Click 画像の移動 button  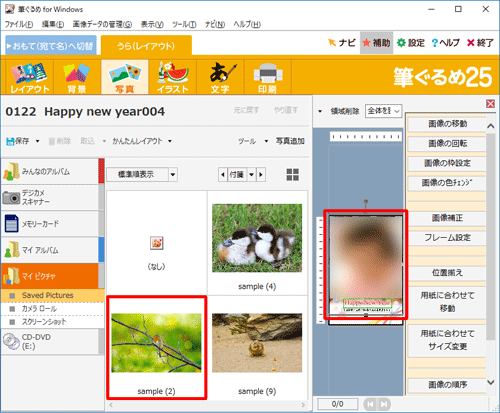447,124
